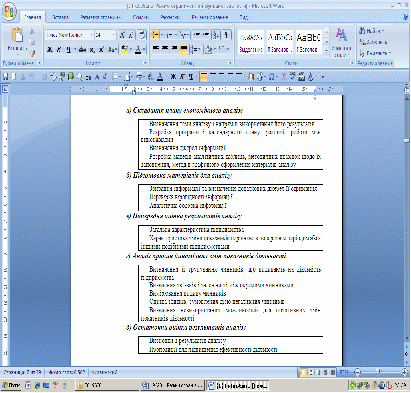Click the Find button in the Editing group
This screenshot has width=411, height=393.
click(x=372, y=31)
